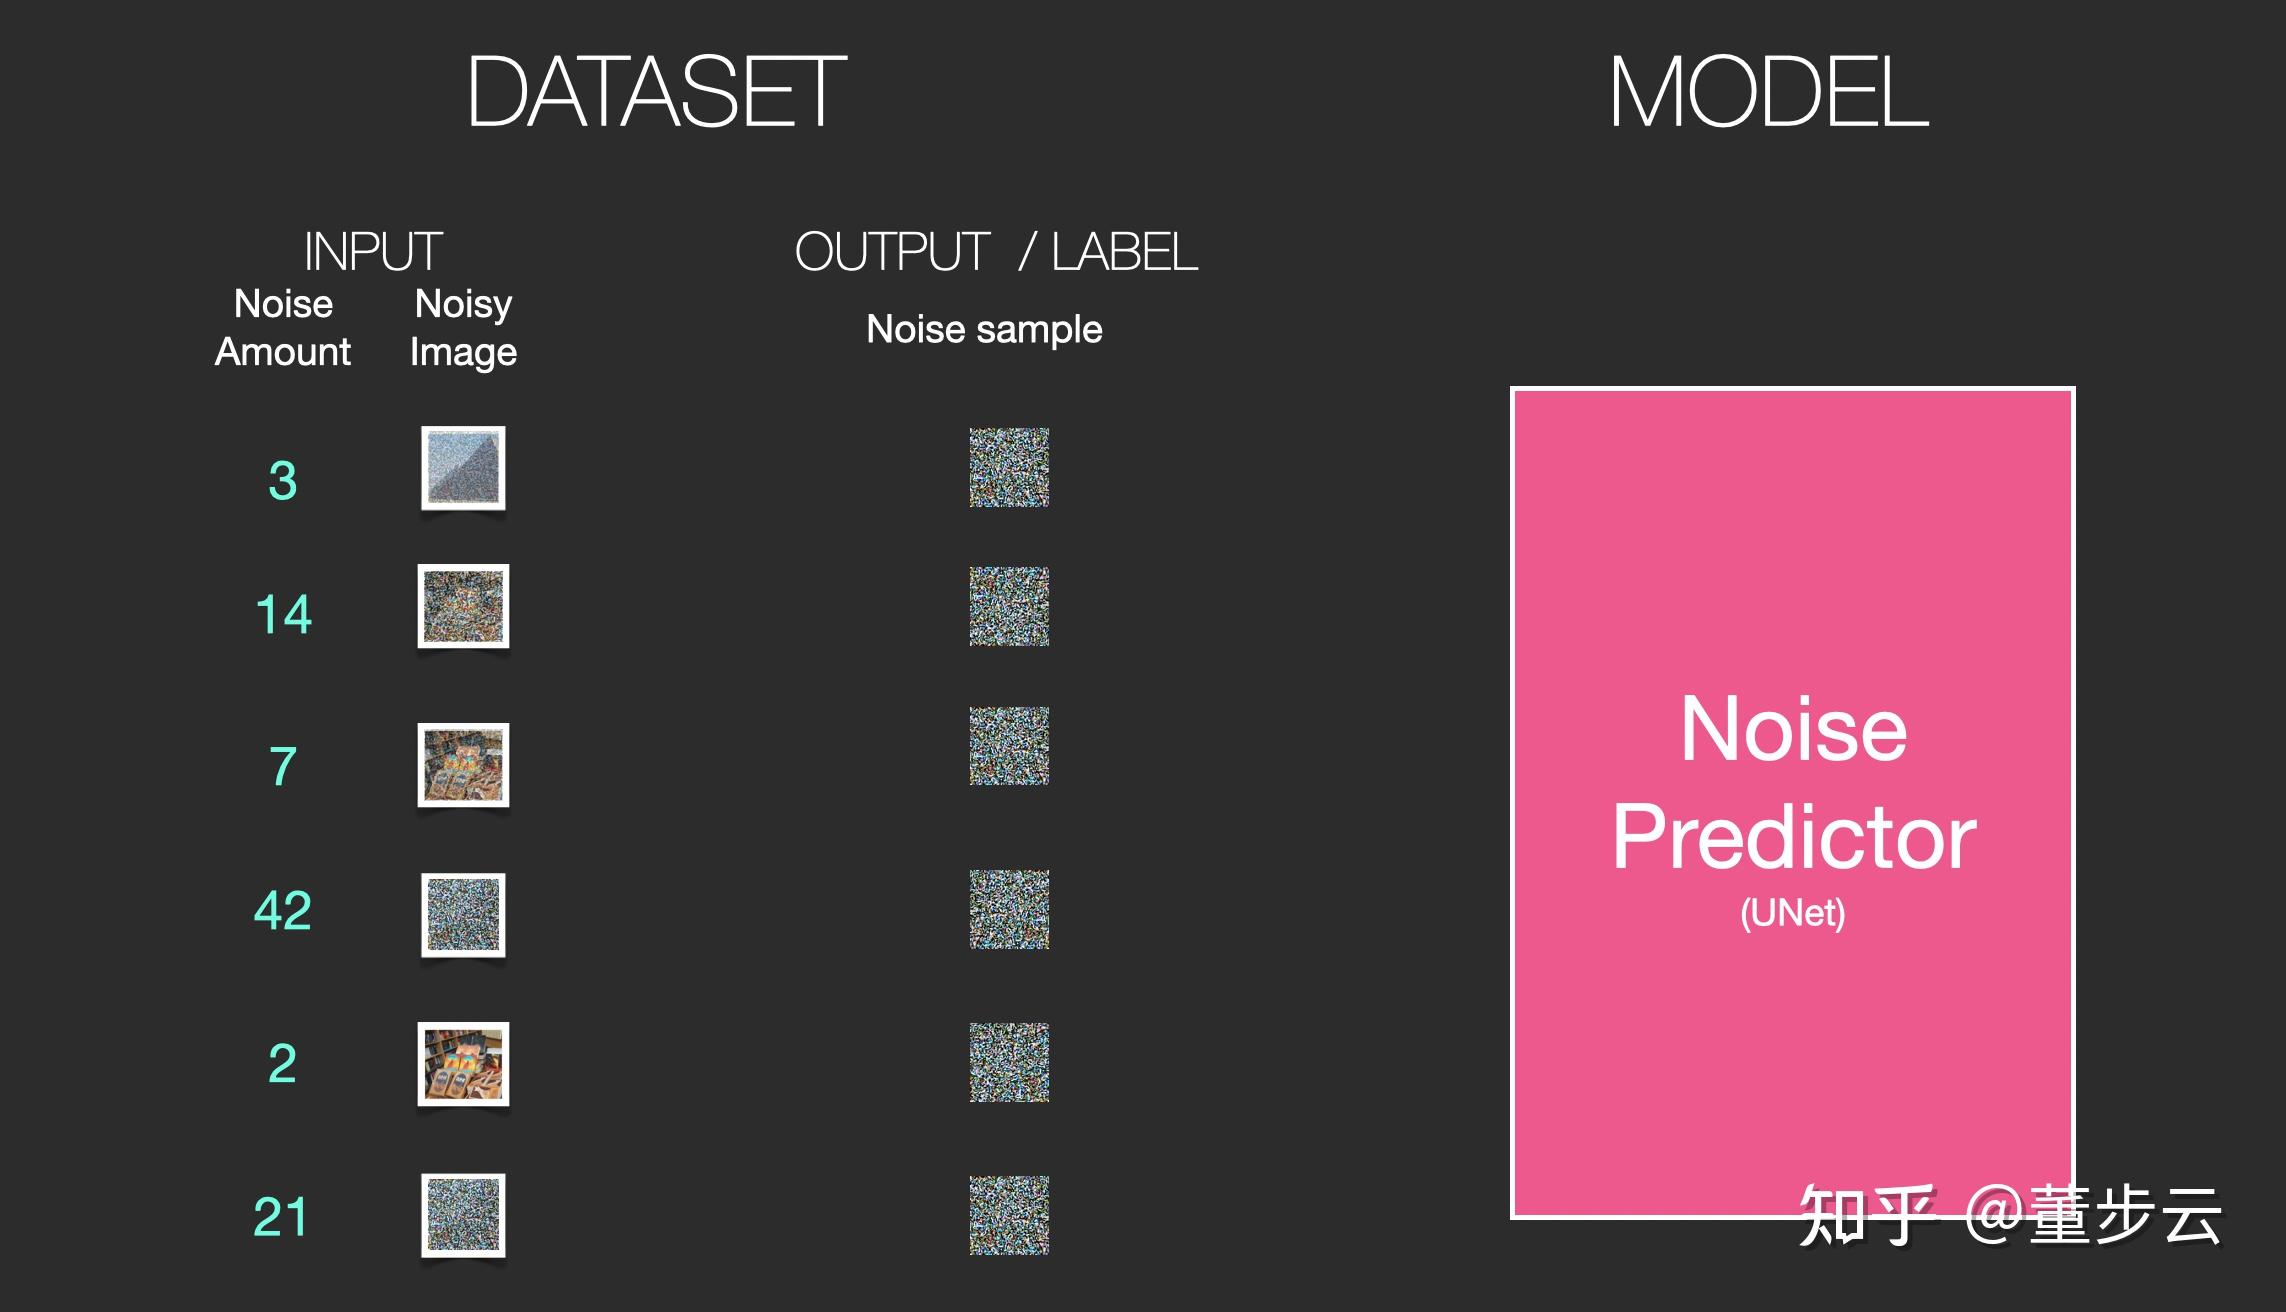
Task: Select the noise amount number 42
Action: coord(283,910)
